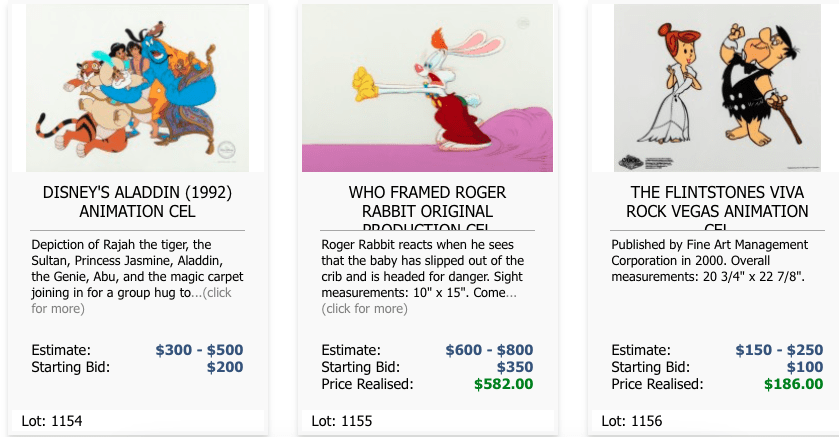Viewport: 839px width, 437px height.
Task: Open The Flintstones Viva Rock Vegas title
Action: tap(717, 201)
